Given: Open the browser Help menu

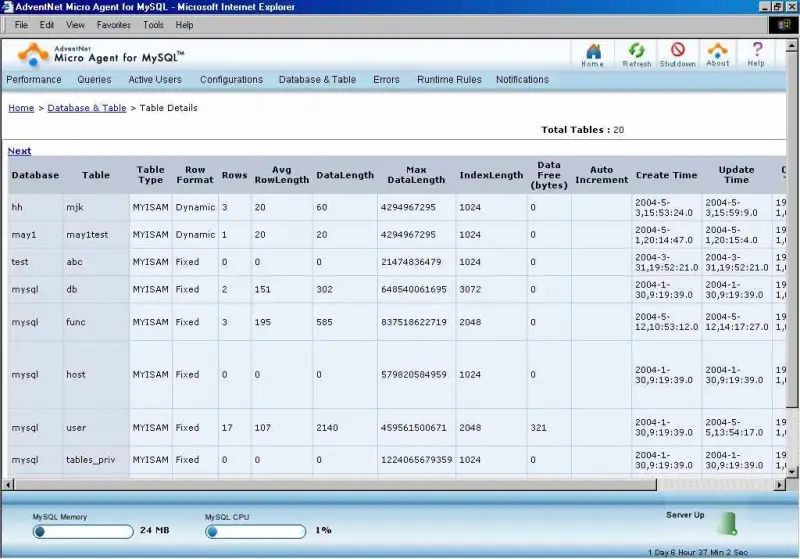Looking at the screenshot, I should [x=184, y=25].
